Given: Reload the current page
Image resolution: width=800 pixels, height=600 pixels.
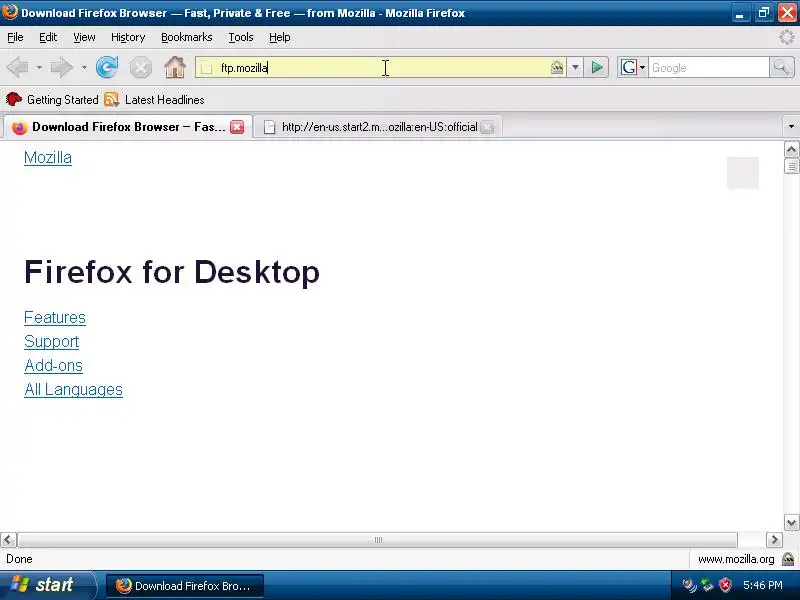Looking at the screenshot, I should pos(107,67).
